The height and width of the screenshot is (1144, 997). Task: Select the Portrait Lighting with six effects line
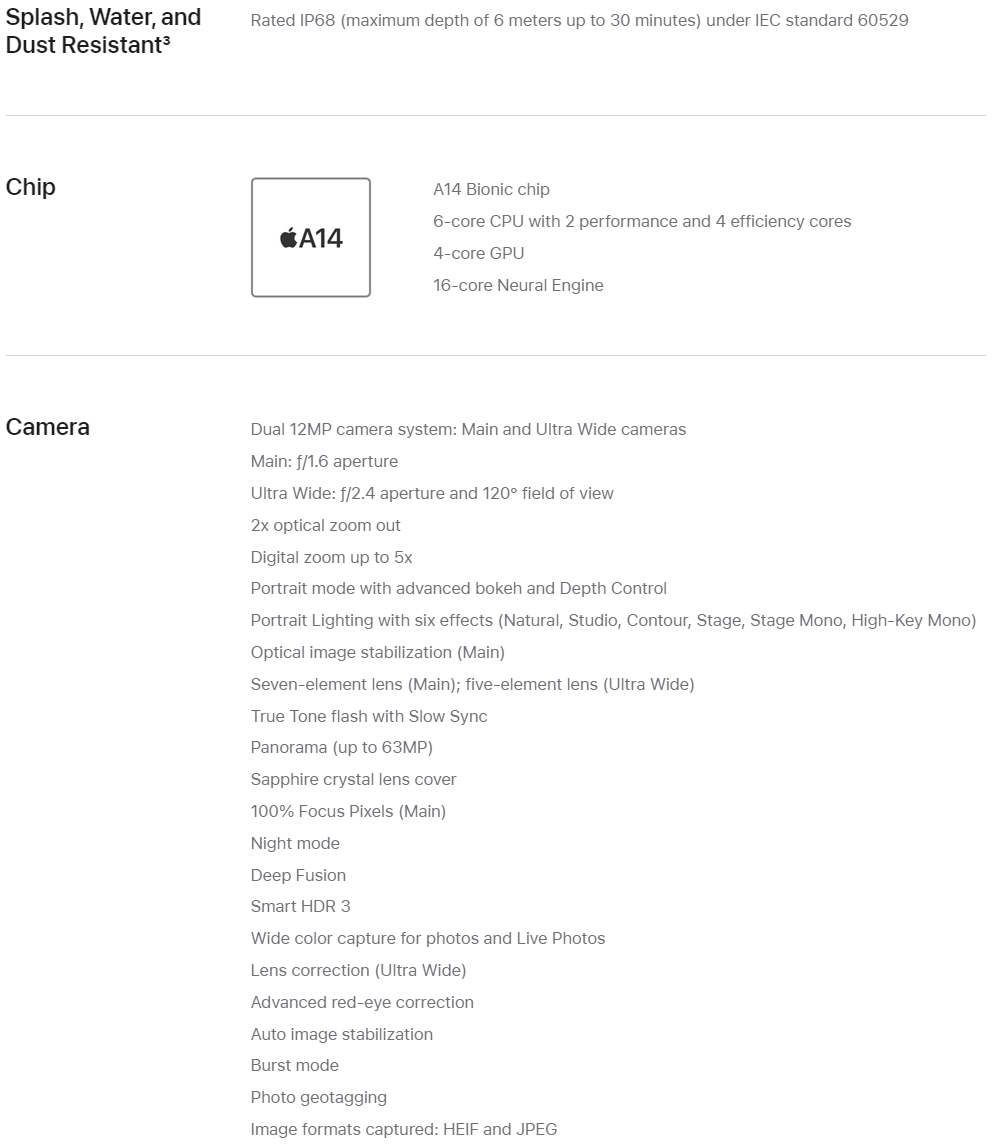pyautogui.click(x=613, y=620)
